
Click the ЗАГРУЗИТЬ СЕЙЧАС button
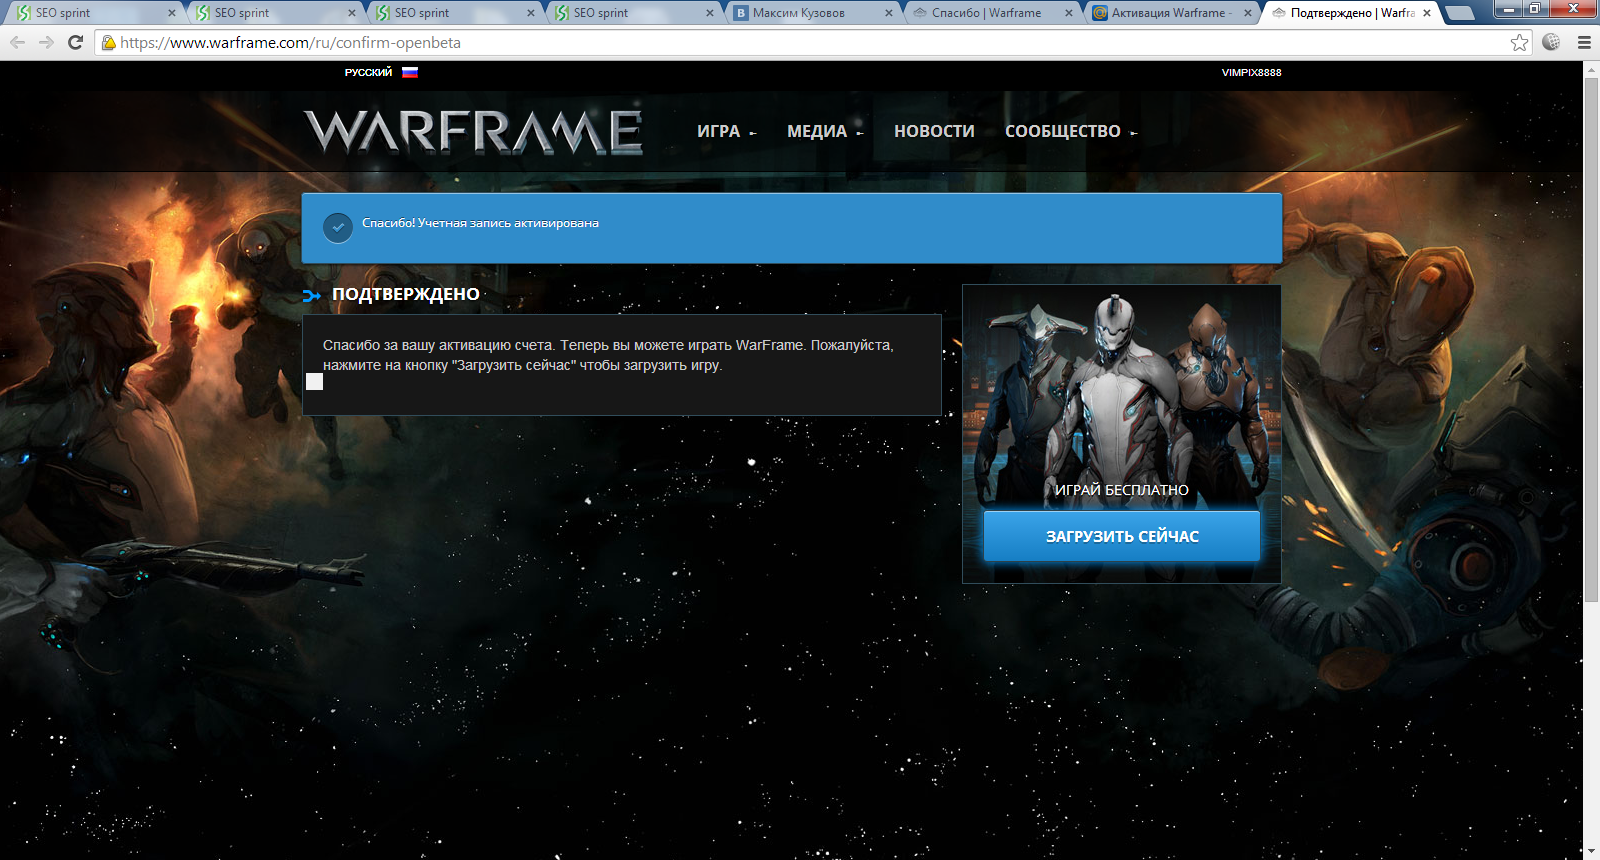pyautogui.click(x=1122, y=536)
